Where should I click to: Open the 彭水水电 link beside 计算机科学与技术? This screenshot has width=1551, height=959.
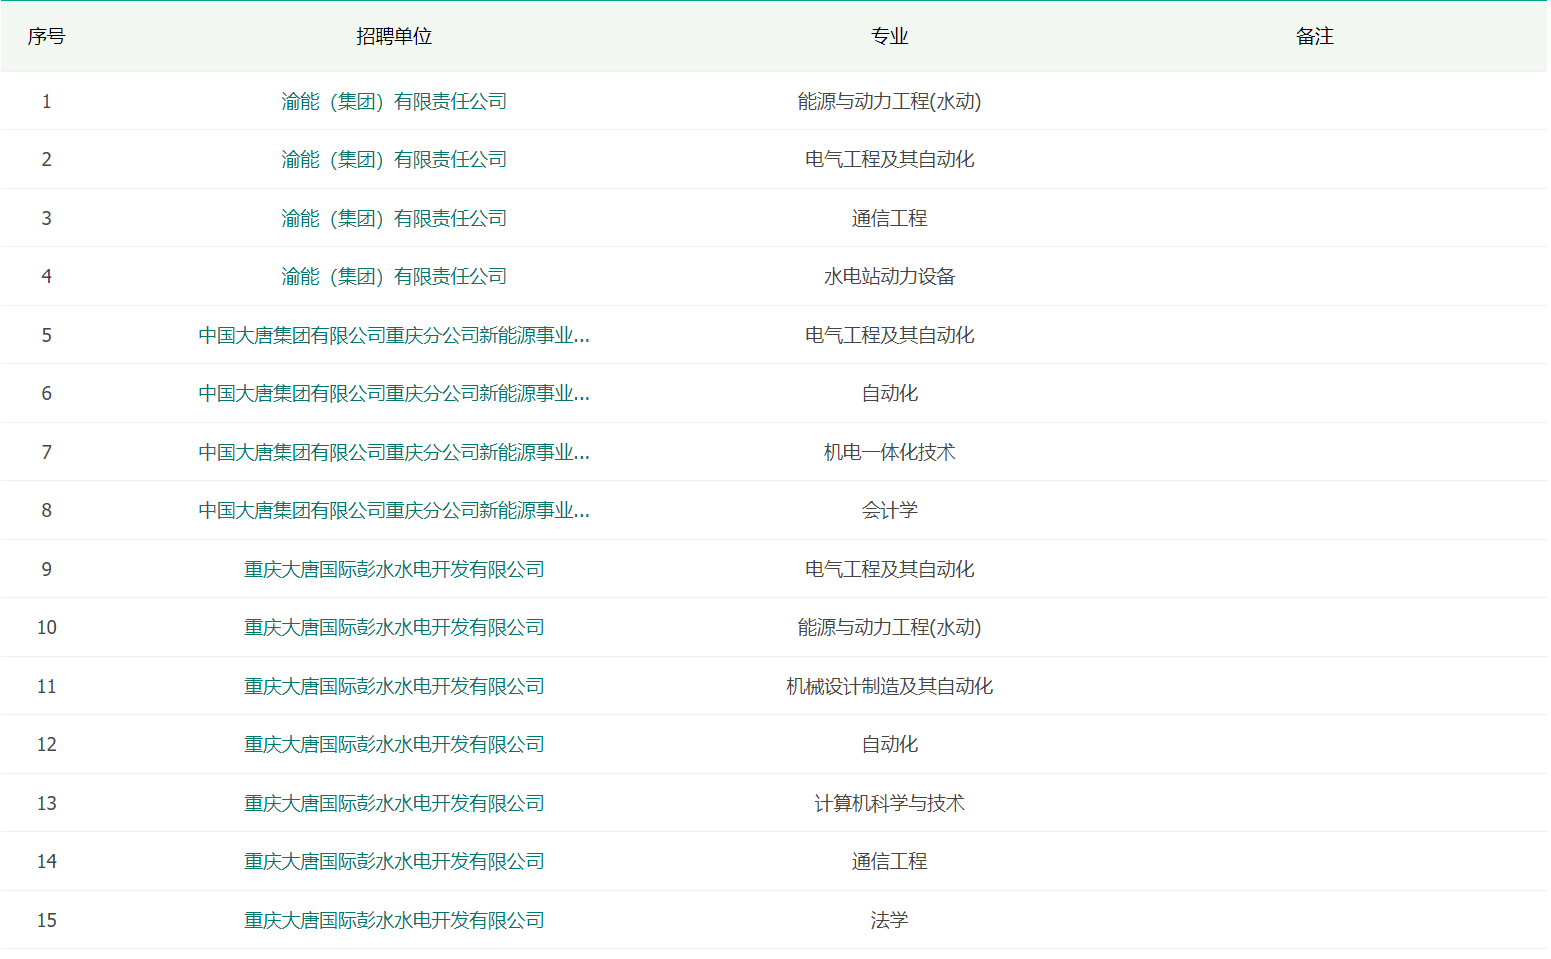(x=394, y=803)
